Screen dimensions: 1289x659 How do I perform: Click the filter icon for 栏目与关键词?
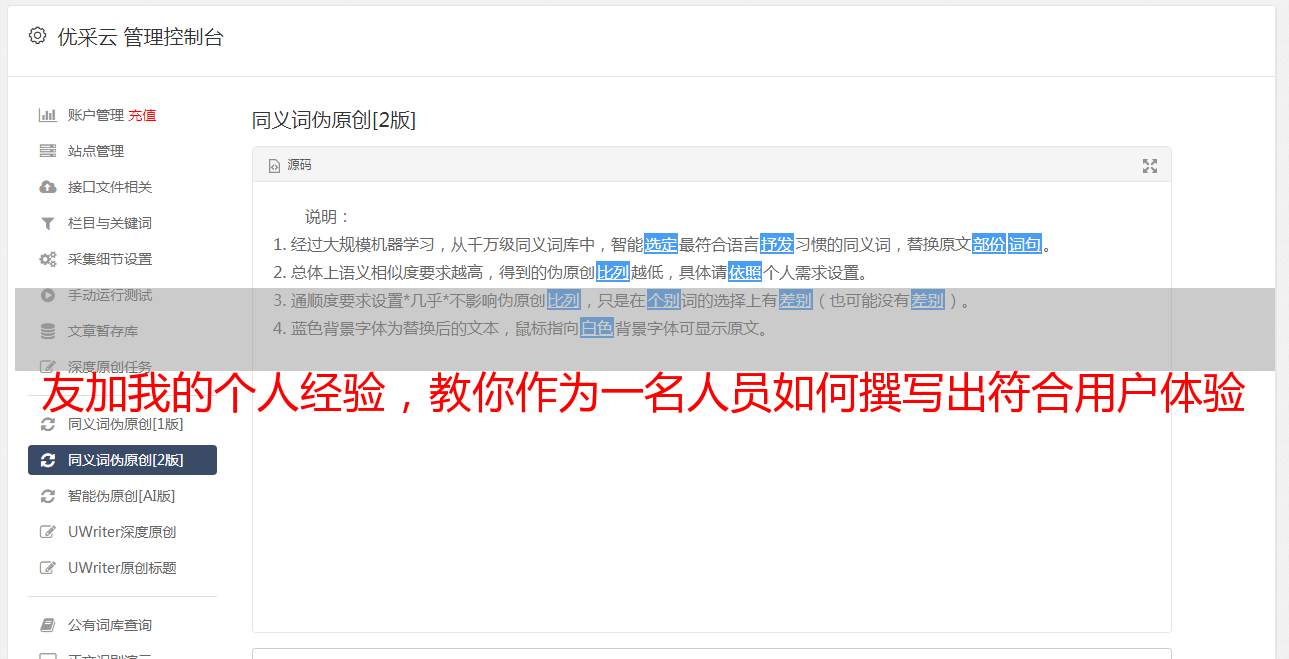[x=47, y=223]
